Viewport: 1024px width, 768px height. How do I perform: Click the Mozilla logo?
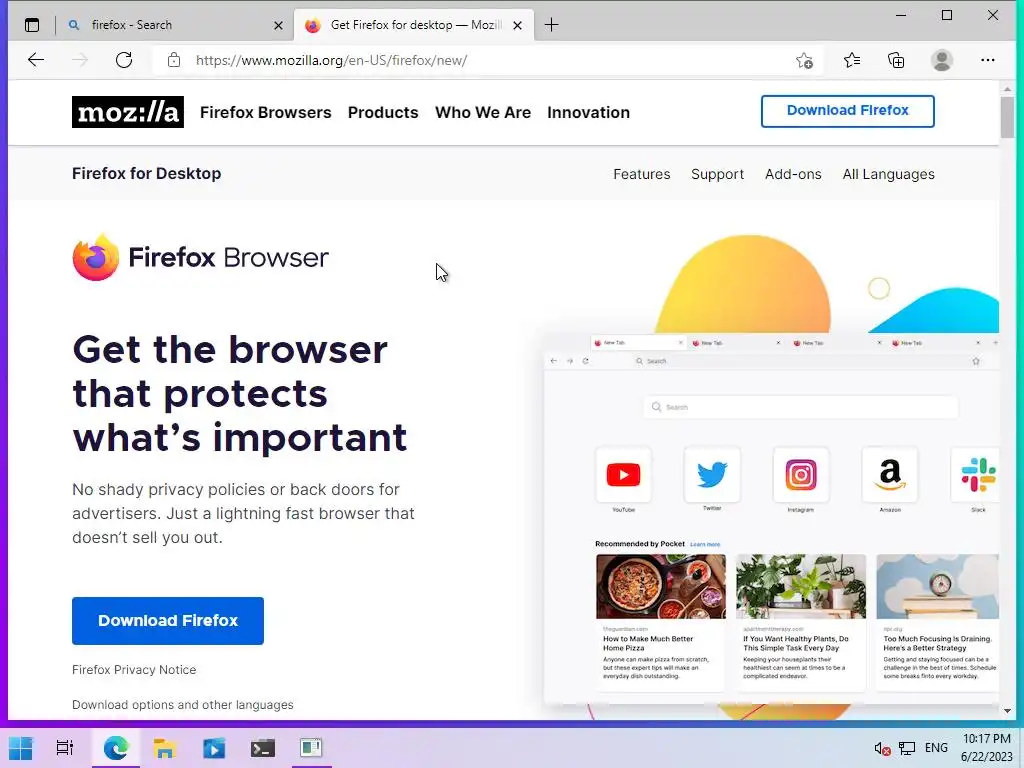(x=127, y=112)
